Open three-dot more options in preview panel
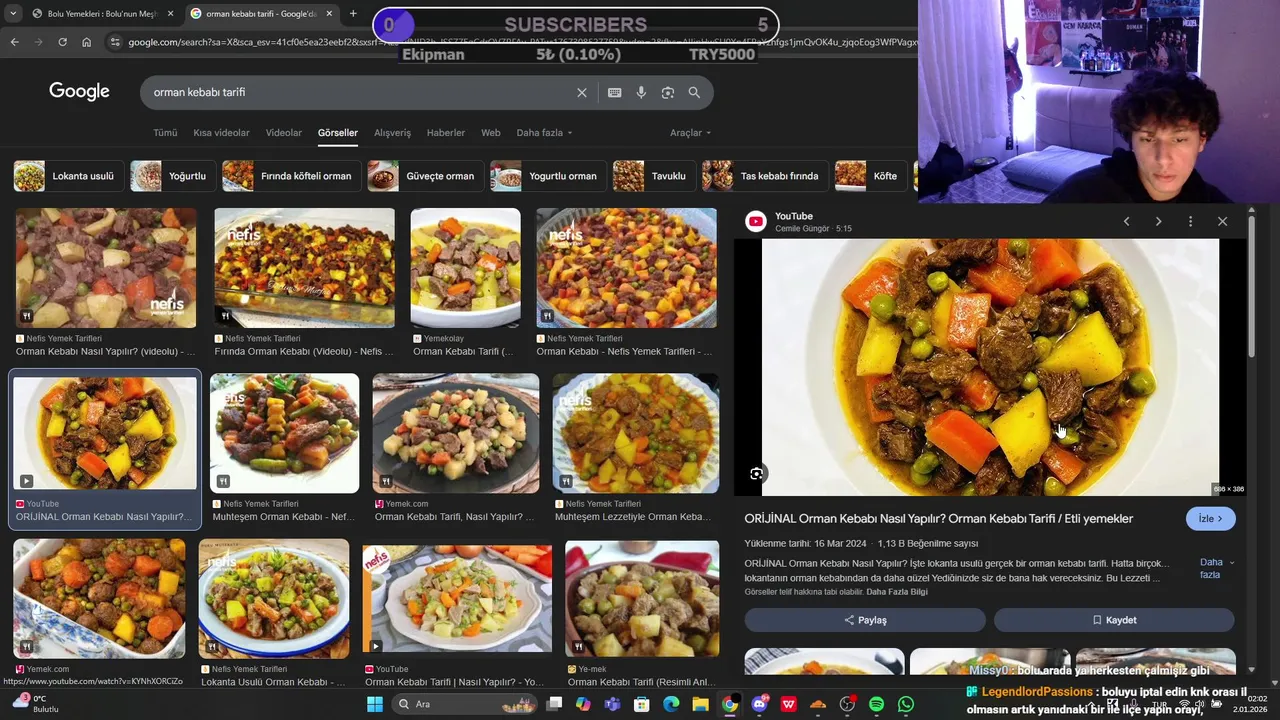Viewport: 1280px width, 720px height. coord(1190,221)
